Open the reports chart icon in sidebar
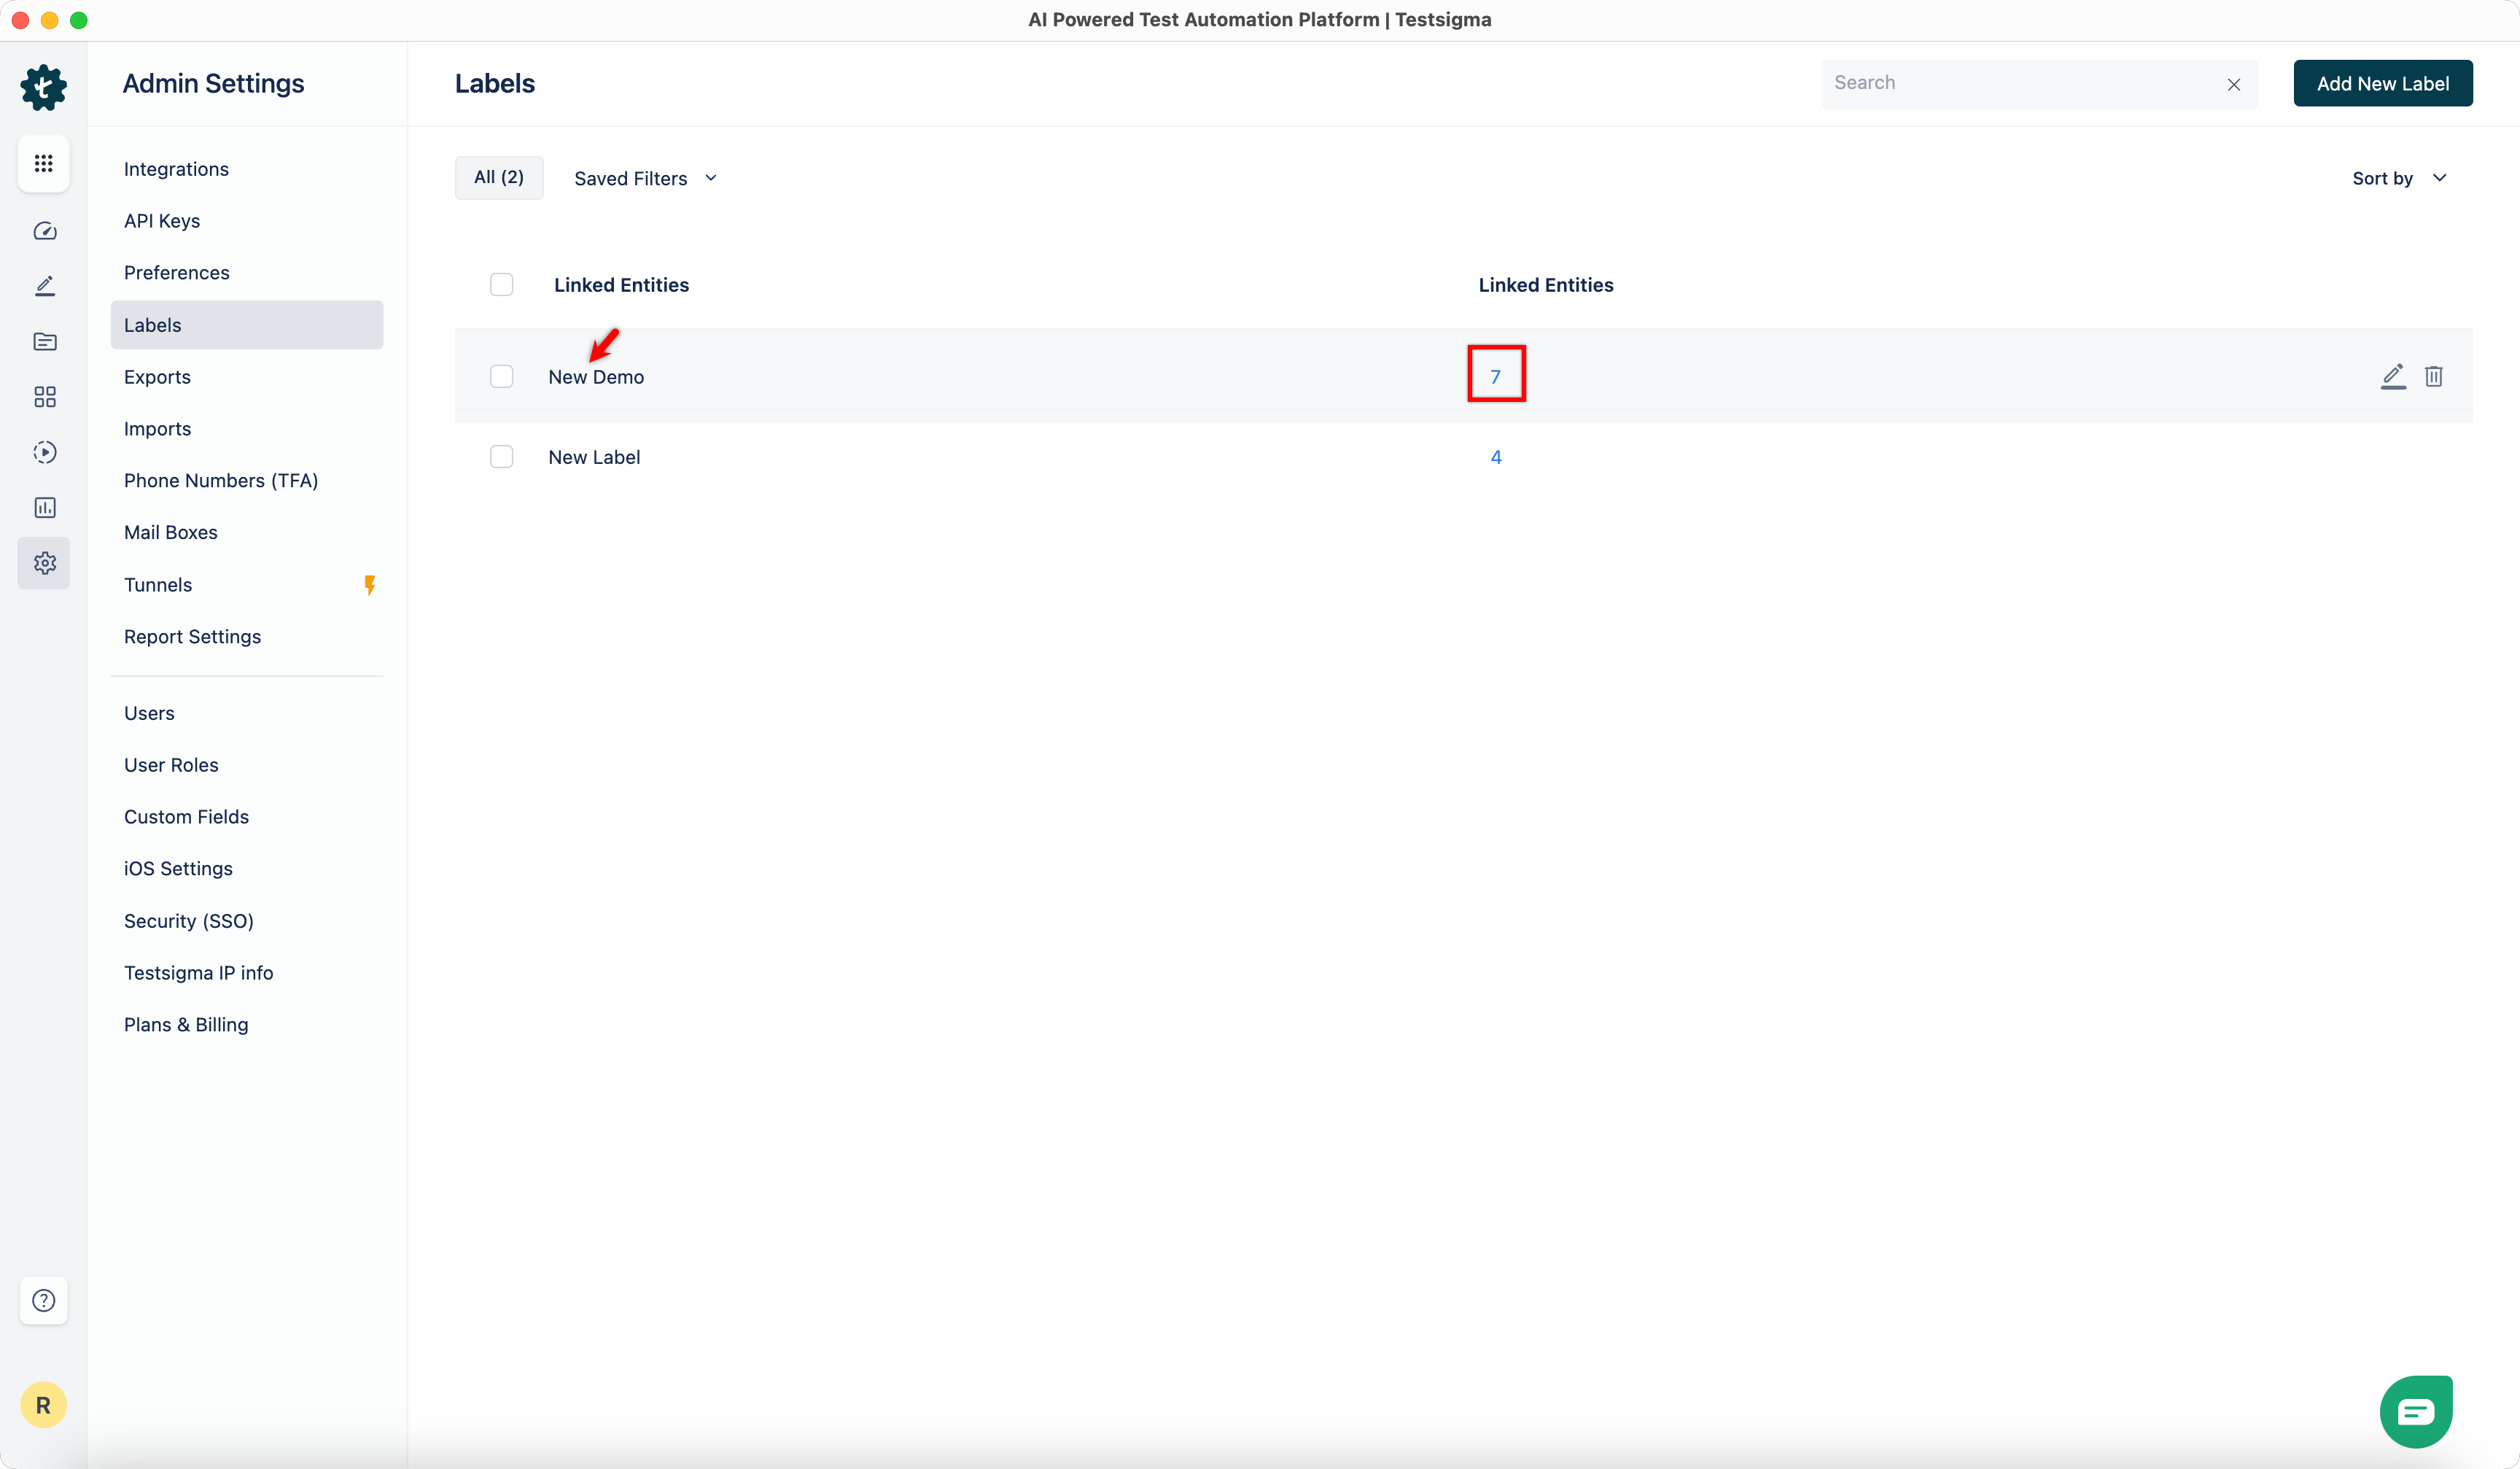 (x=44, y=508)
